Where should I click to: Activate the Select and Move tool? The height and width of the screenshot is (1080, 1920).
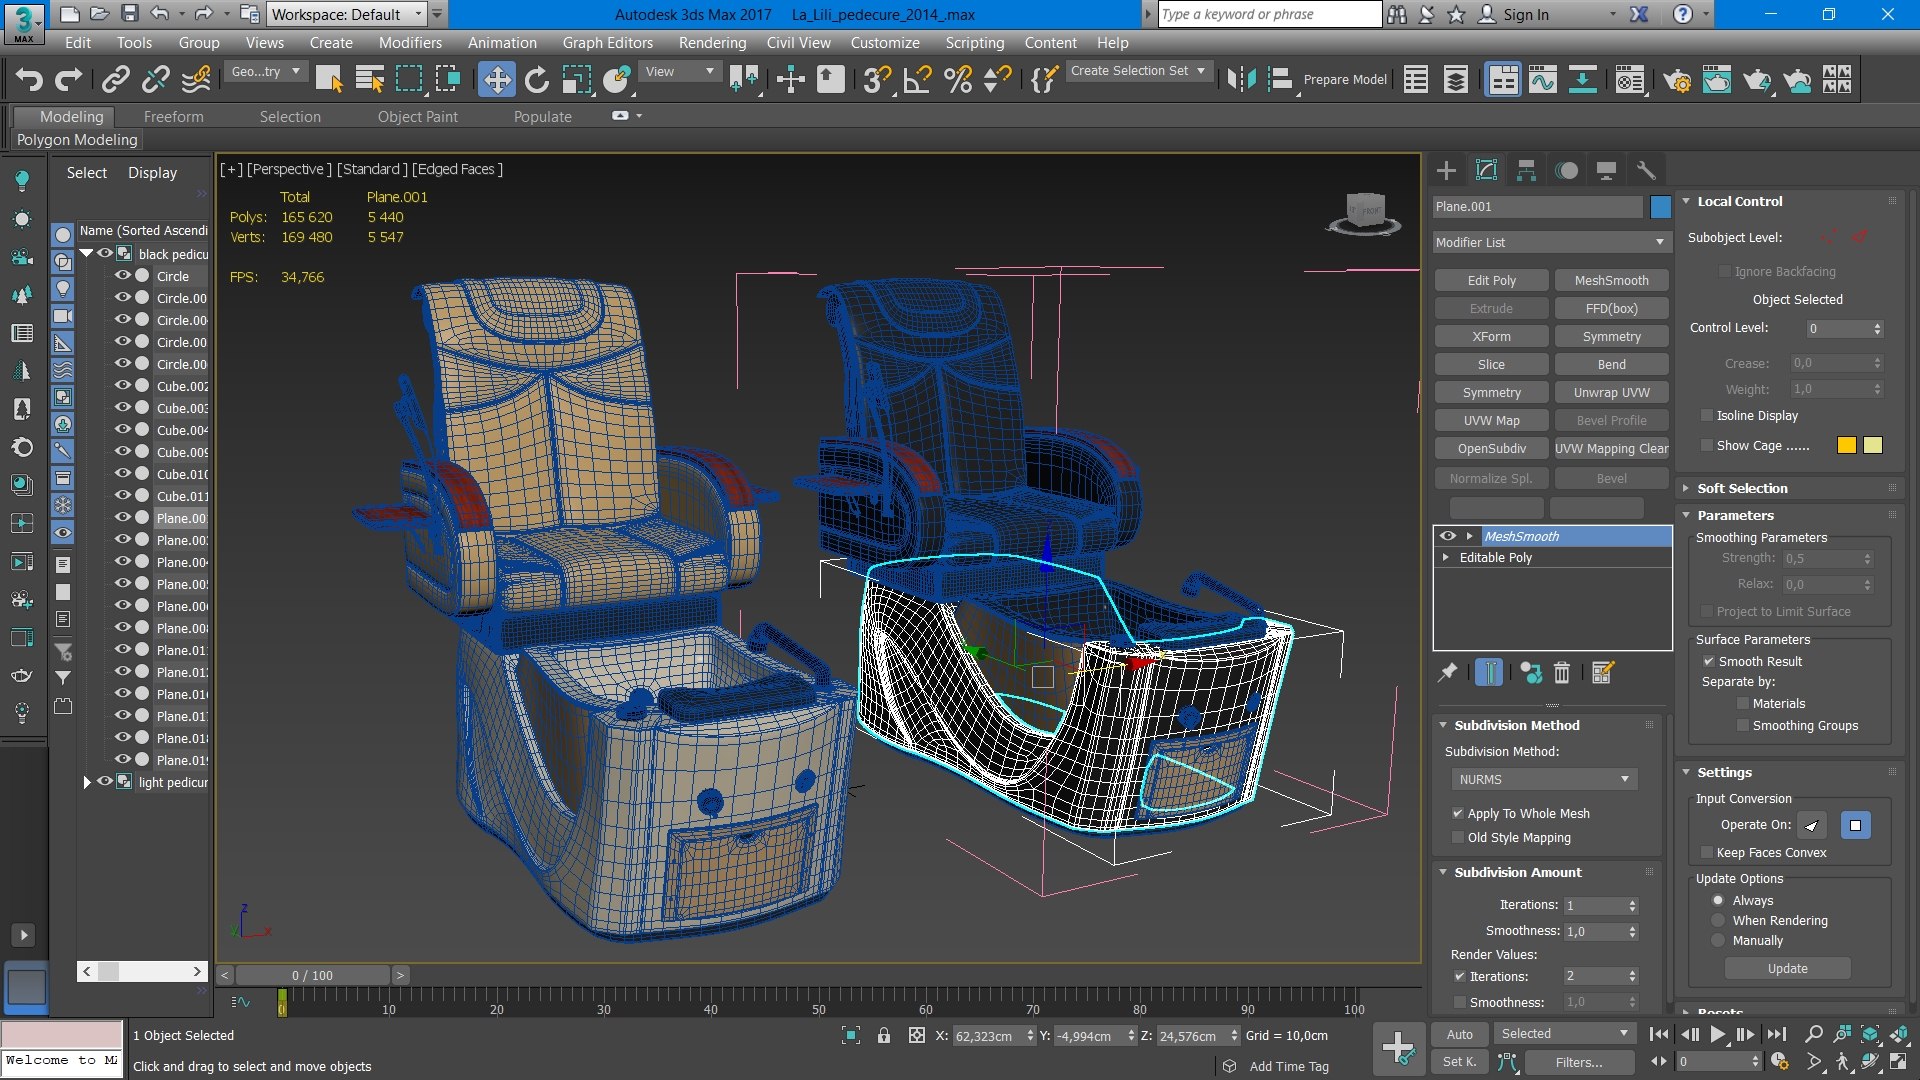tap(496, 79)
